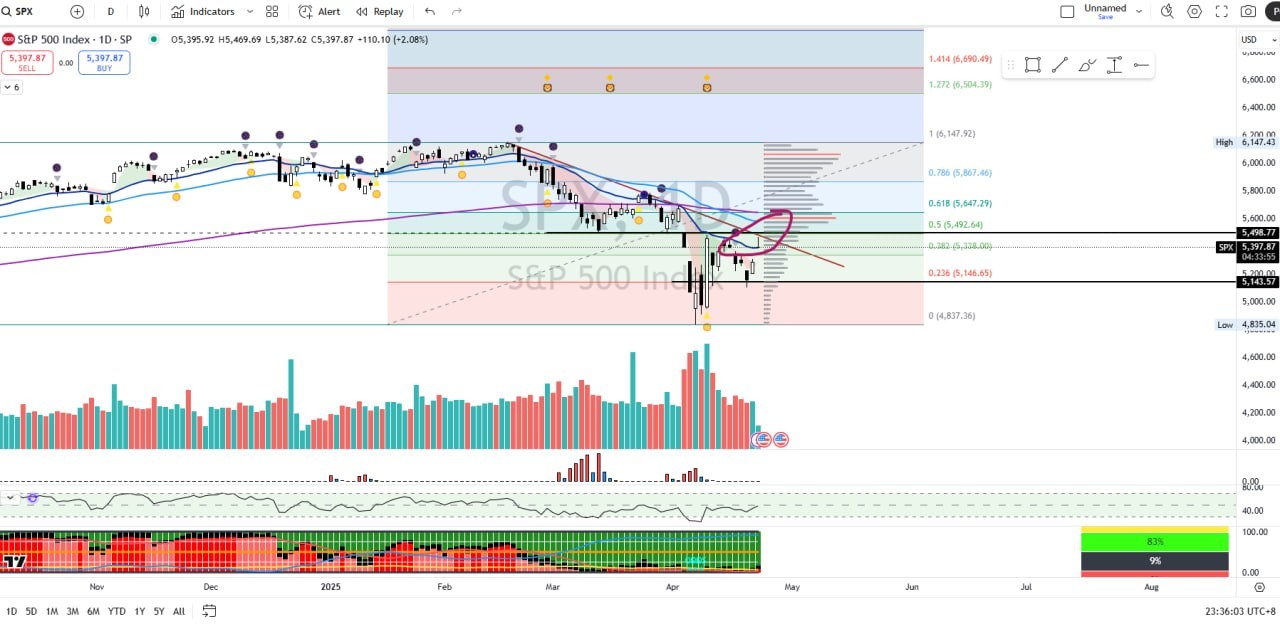The width and height of the screenshot is (1280, 624).
Task: Click the Unnamed layout name
Action: click(x=1105, y=8)
